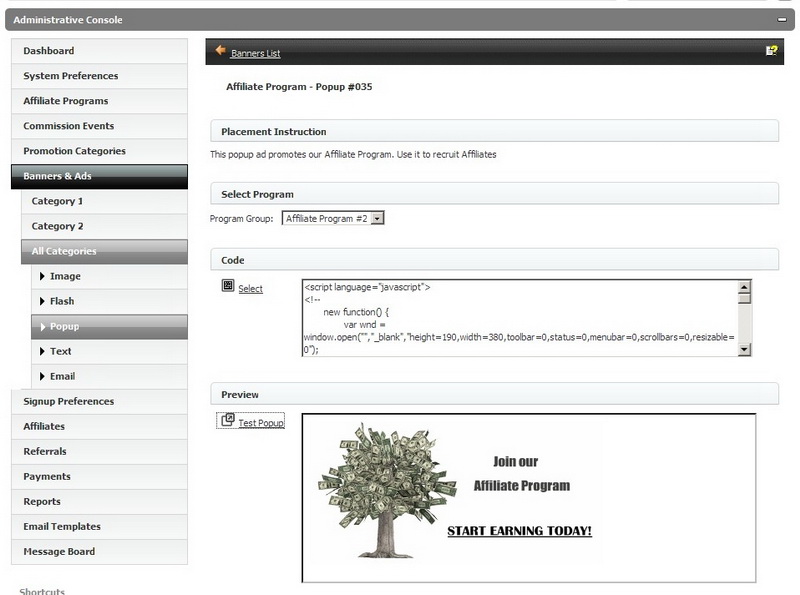
Task: Click the Select code link
Action: coord(251,289)
